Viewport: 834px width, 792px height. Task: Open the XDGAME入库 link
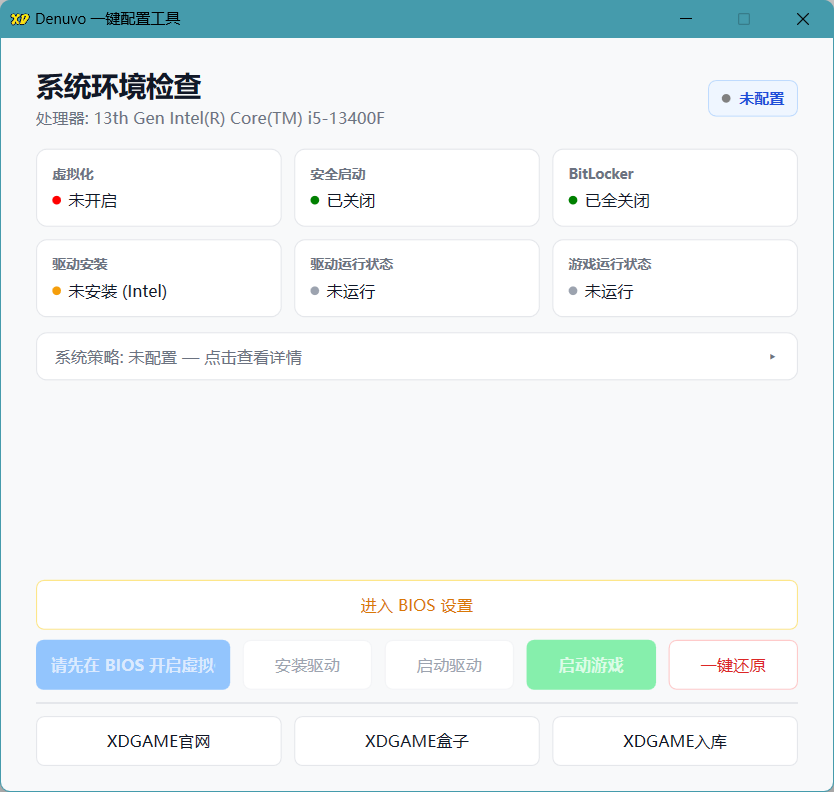pyautogui.click(x=675, y=741)
